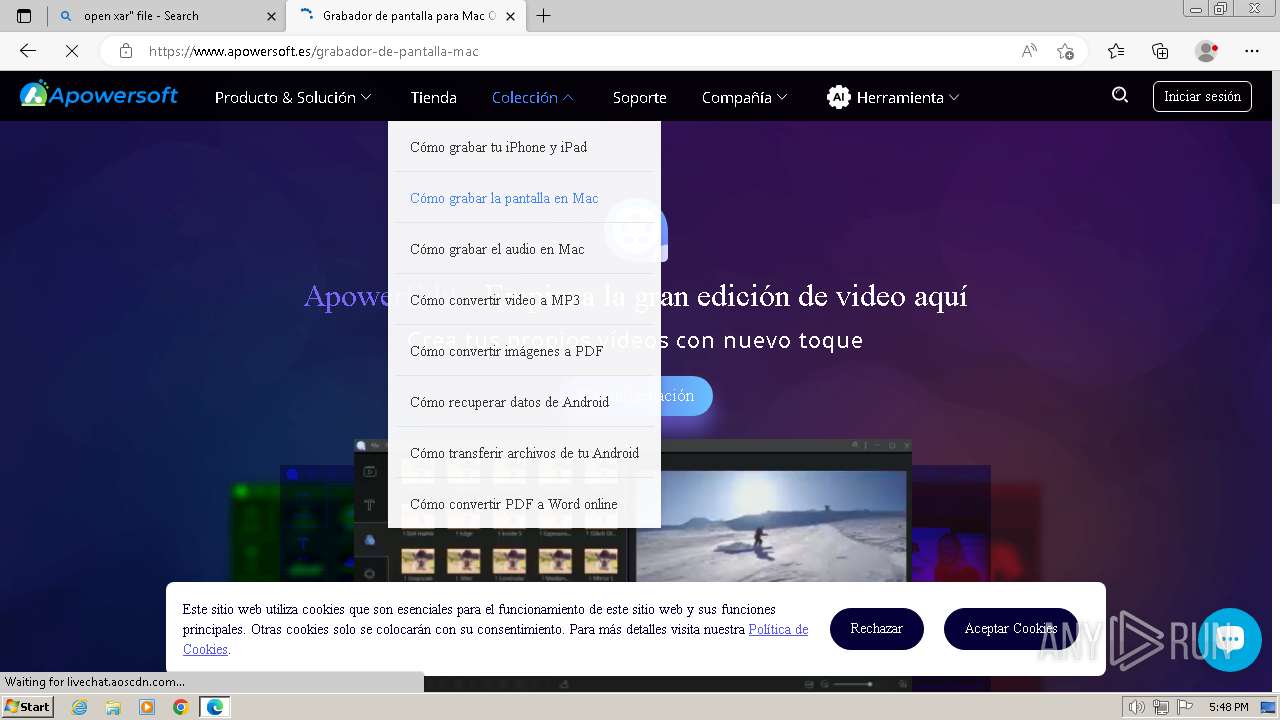Screen dimensions: 1280x720
Task: Open the Read aloud icon in the address bar
Action: click(1029, 51)
